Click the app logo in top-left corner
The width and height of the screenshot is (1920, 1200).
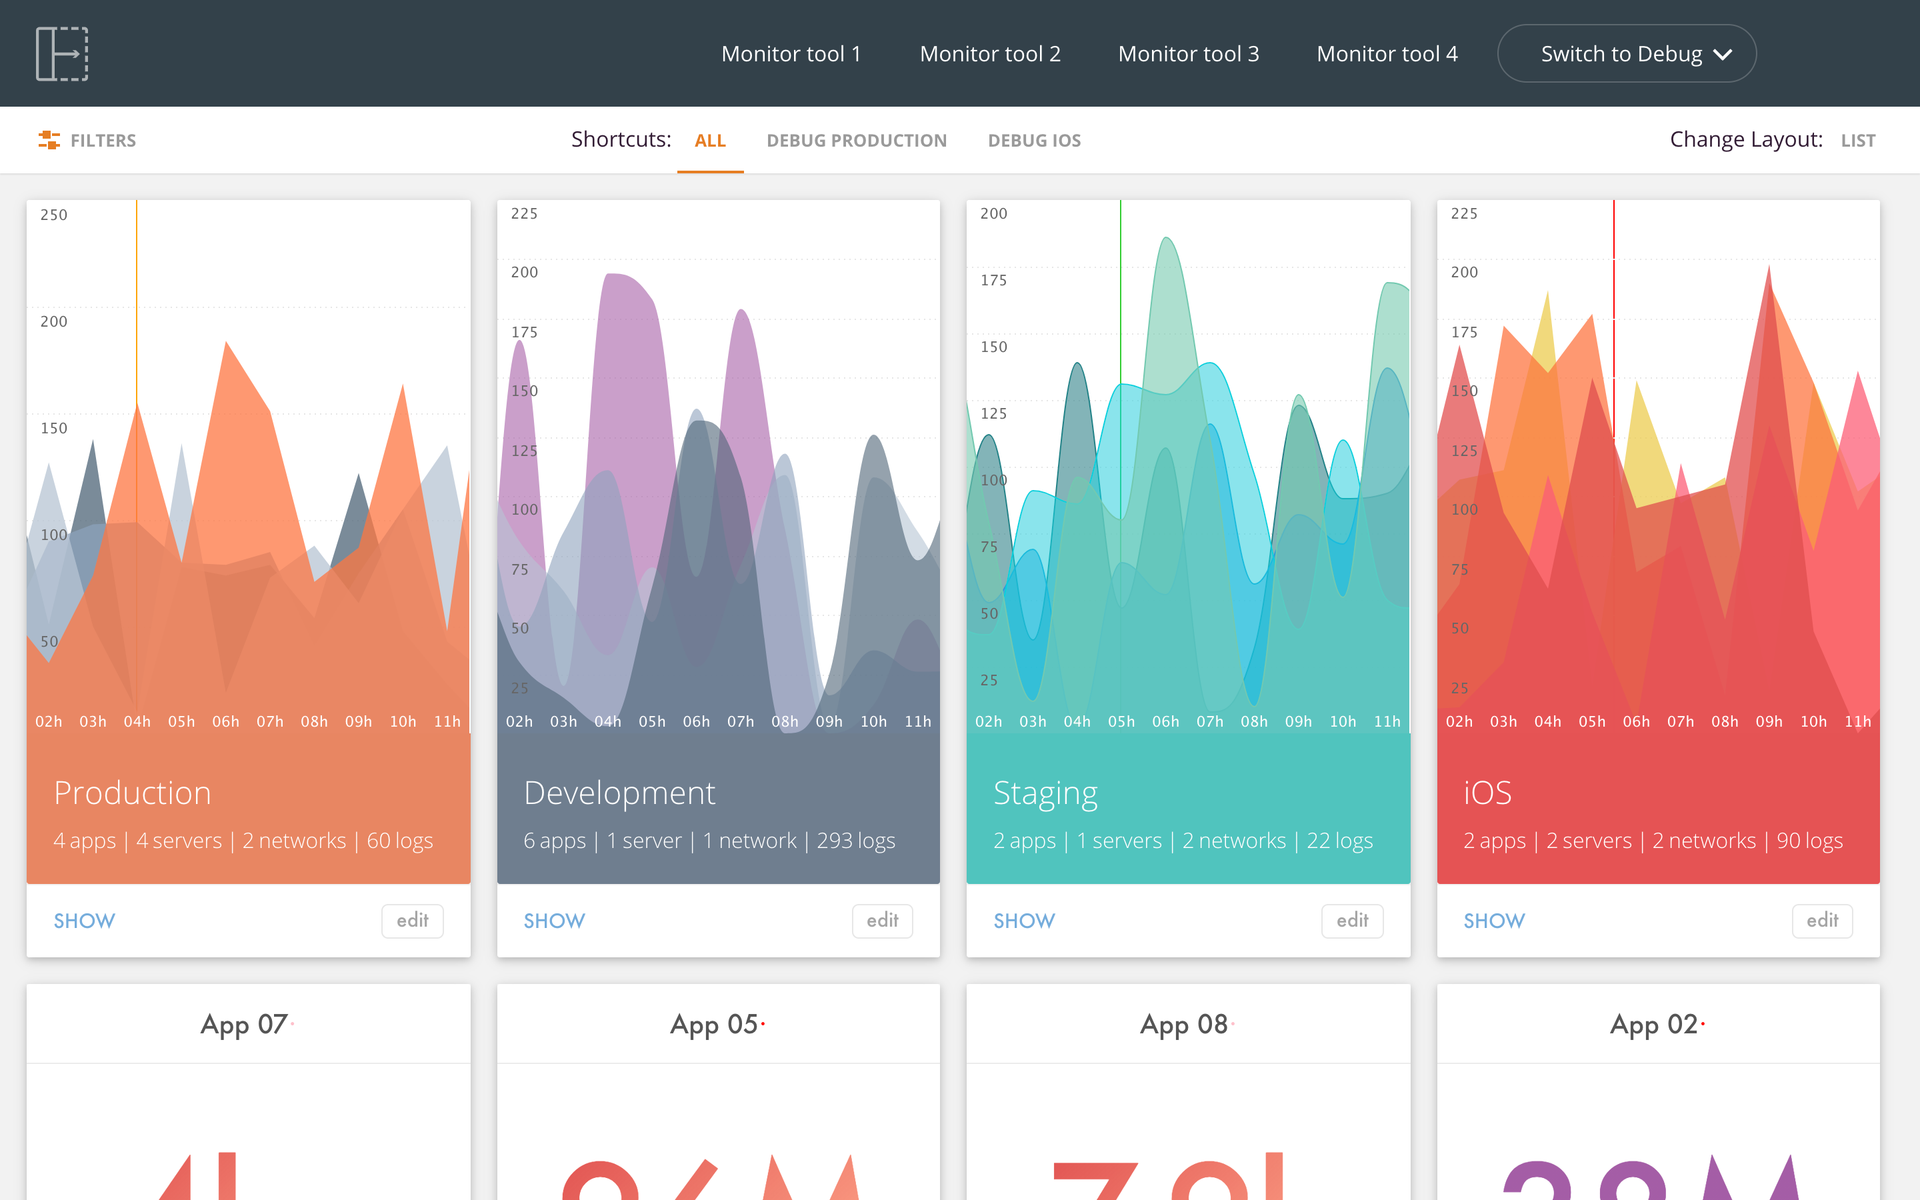(62, 53)
